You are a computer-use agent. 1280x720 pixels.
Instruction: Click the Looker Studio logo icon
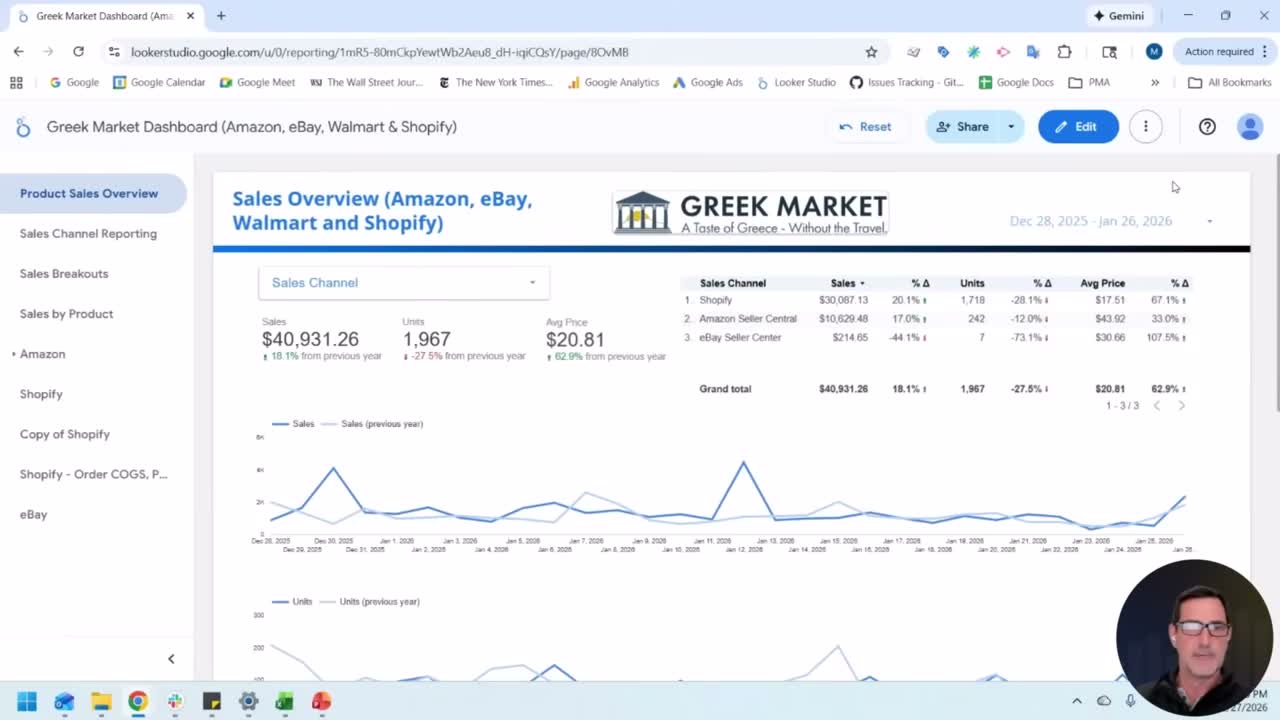[x=22, y=127]
